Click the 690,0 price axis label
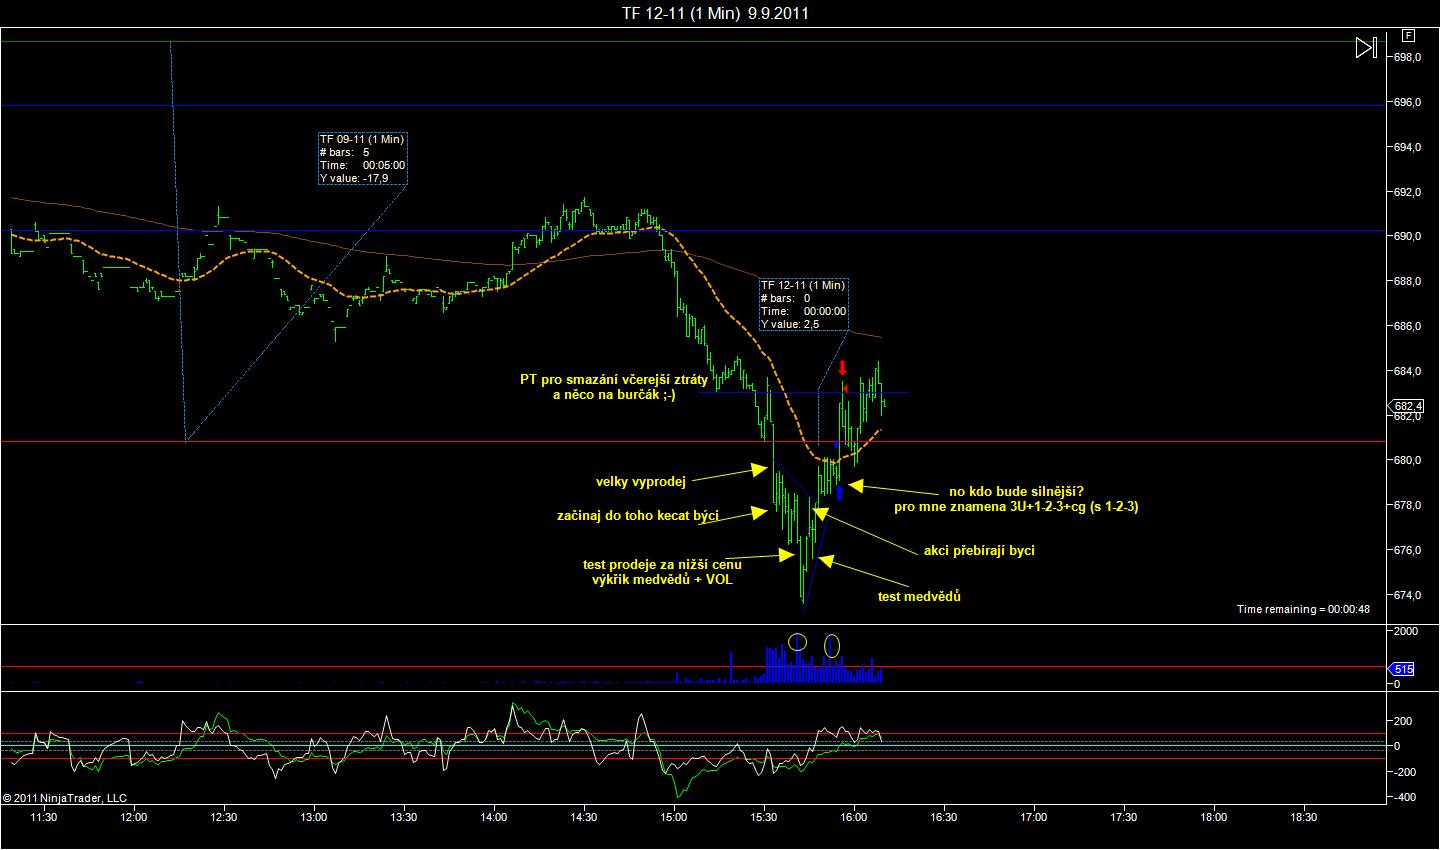This screenshot has width=1440, height=850. [x=1408, y=237]
